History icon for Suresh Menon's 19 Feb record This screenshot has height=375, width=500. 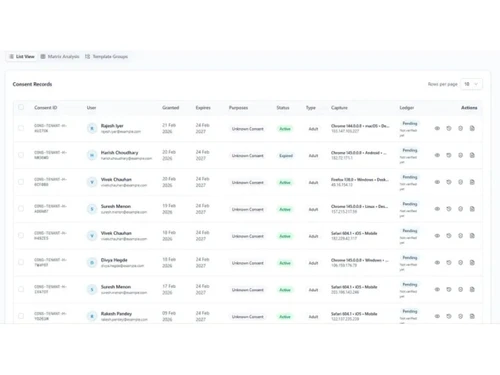449,209
